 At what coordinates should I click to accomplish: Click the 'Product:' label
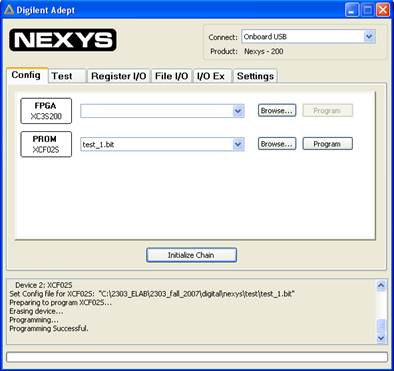[x=224, y=51]
